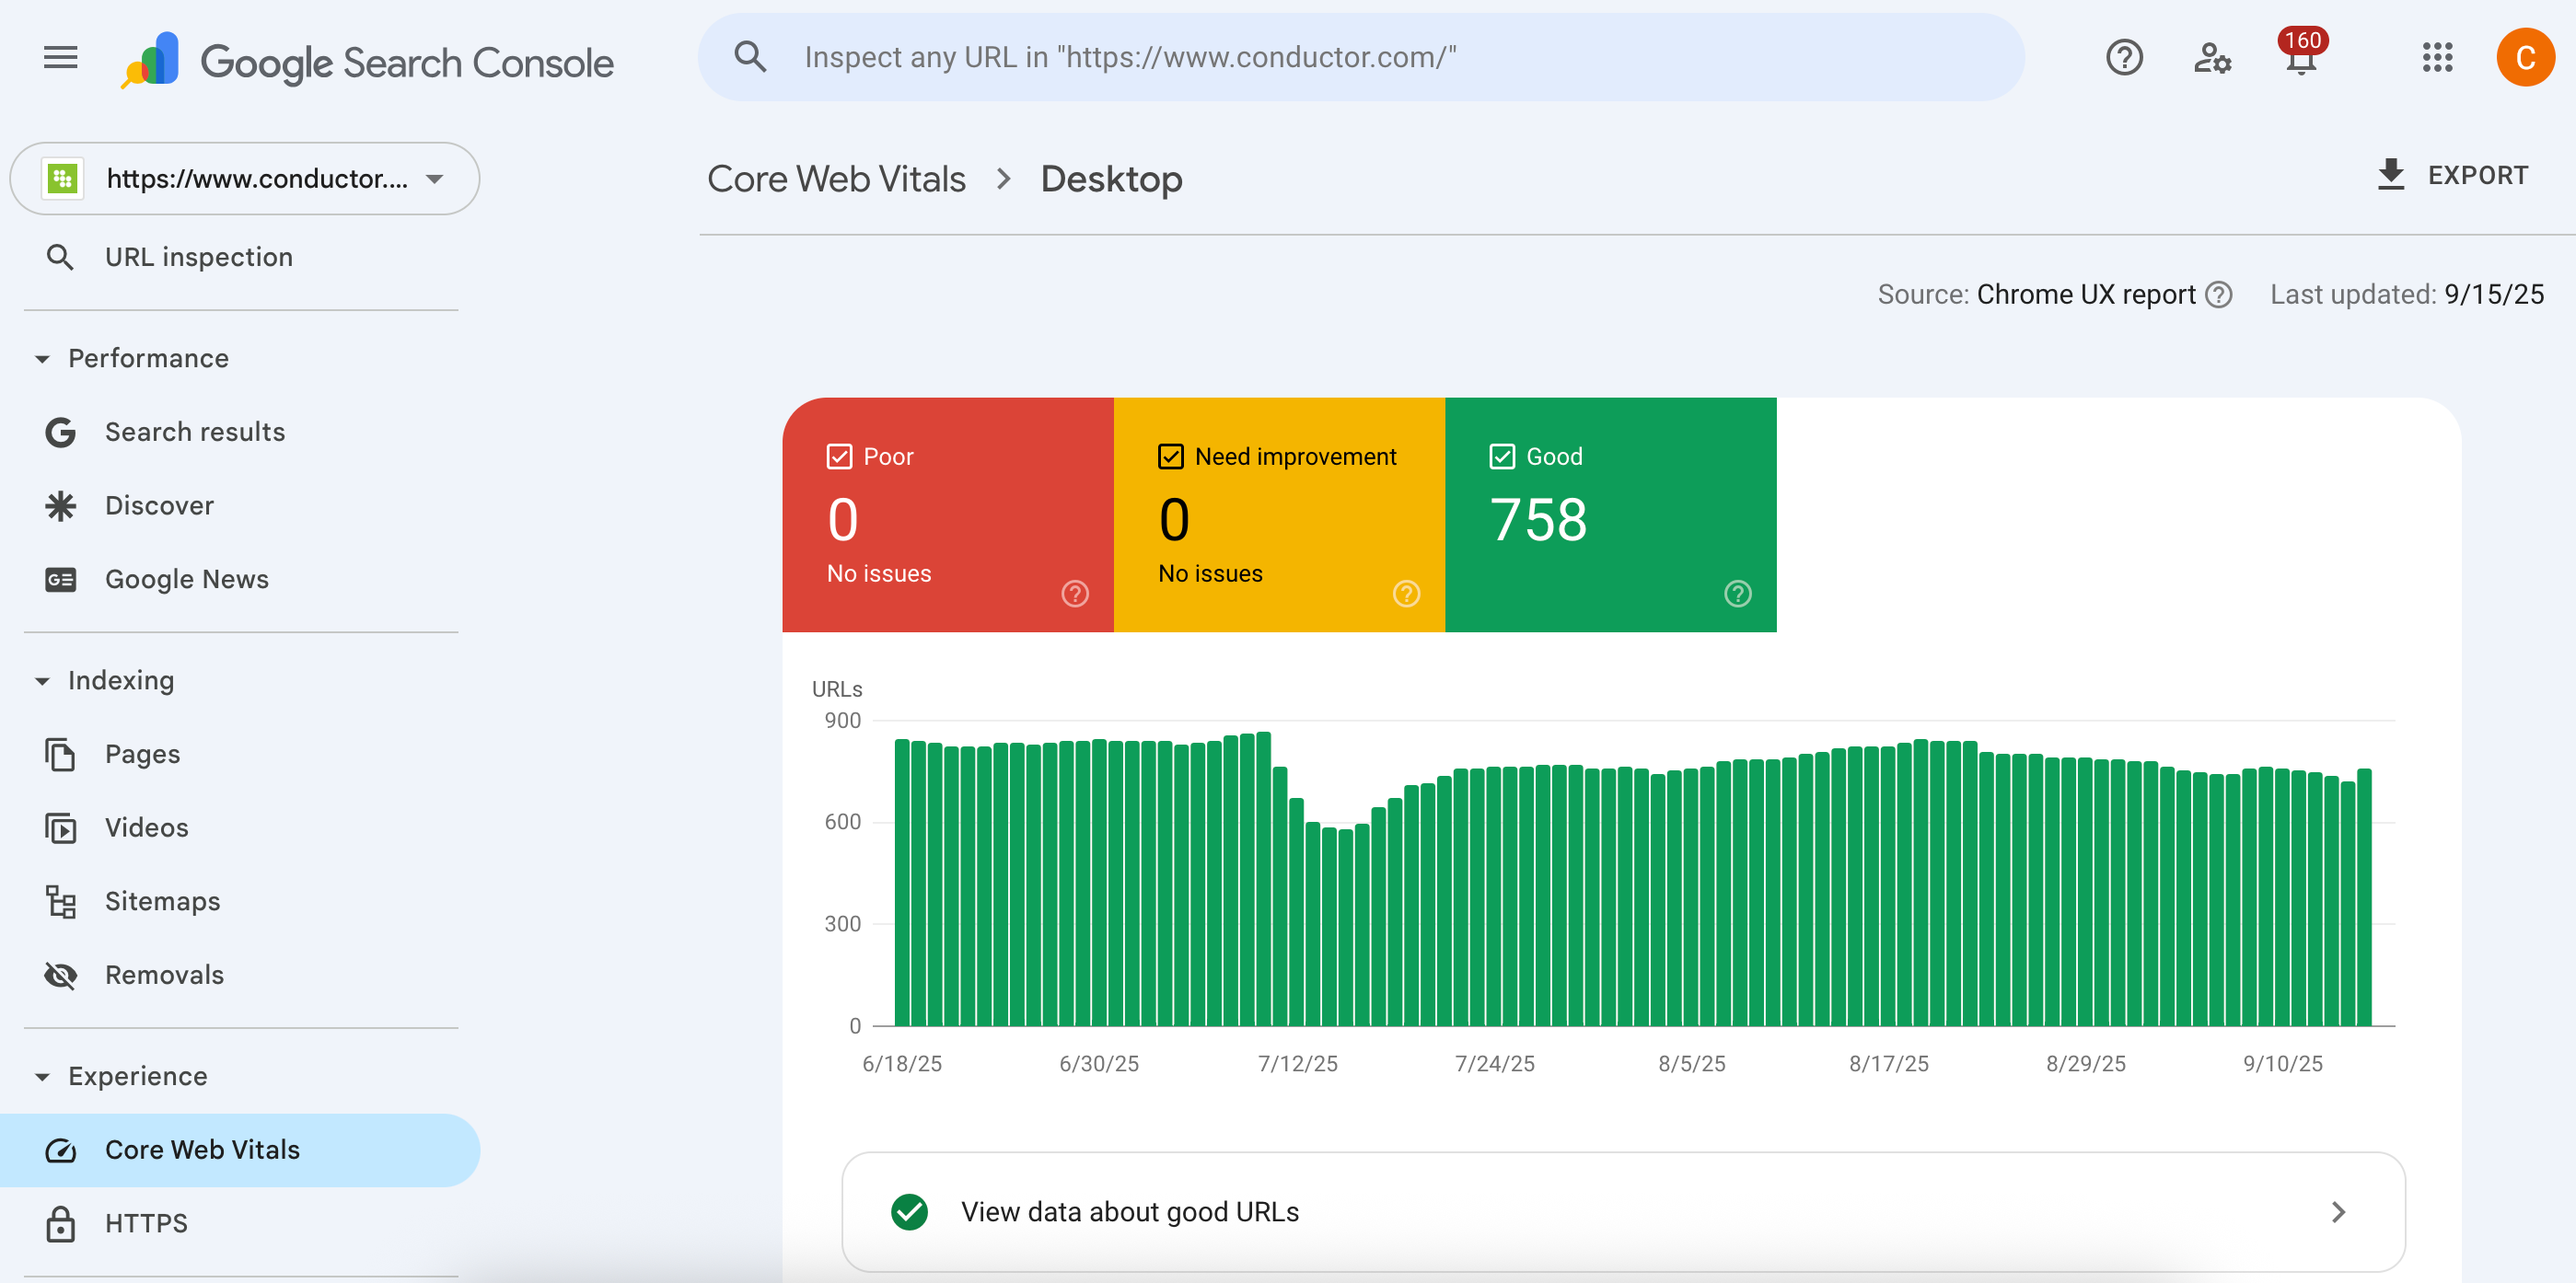The width and height of the screenshot is (2576, 1283).
Task: Click the Desktop breadcrumb title
Action: point(1111,179)
